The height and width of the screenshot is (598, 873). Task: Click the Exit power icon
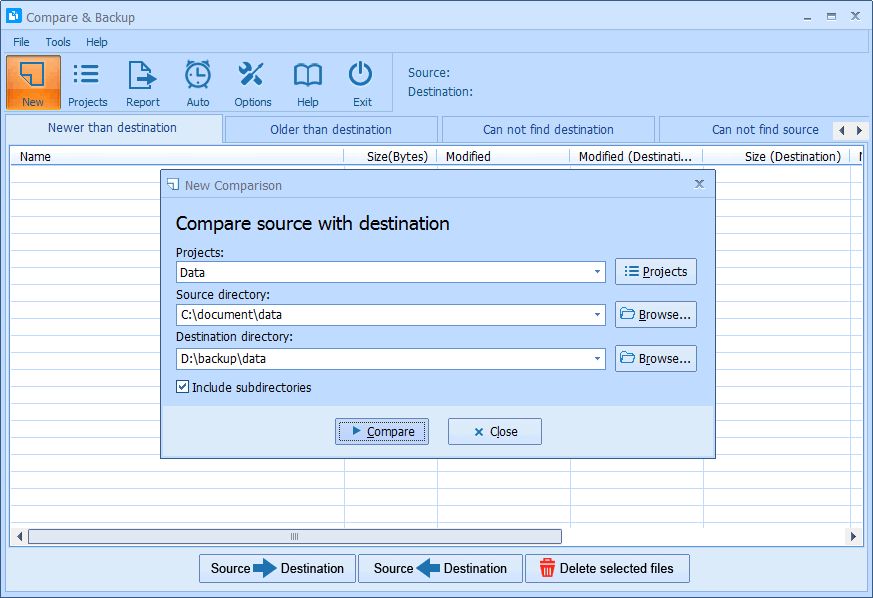click(x=361, y=82)
